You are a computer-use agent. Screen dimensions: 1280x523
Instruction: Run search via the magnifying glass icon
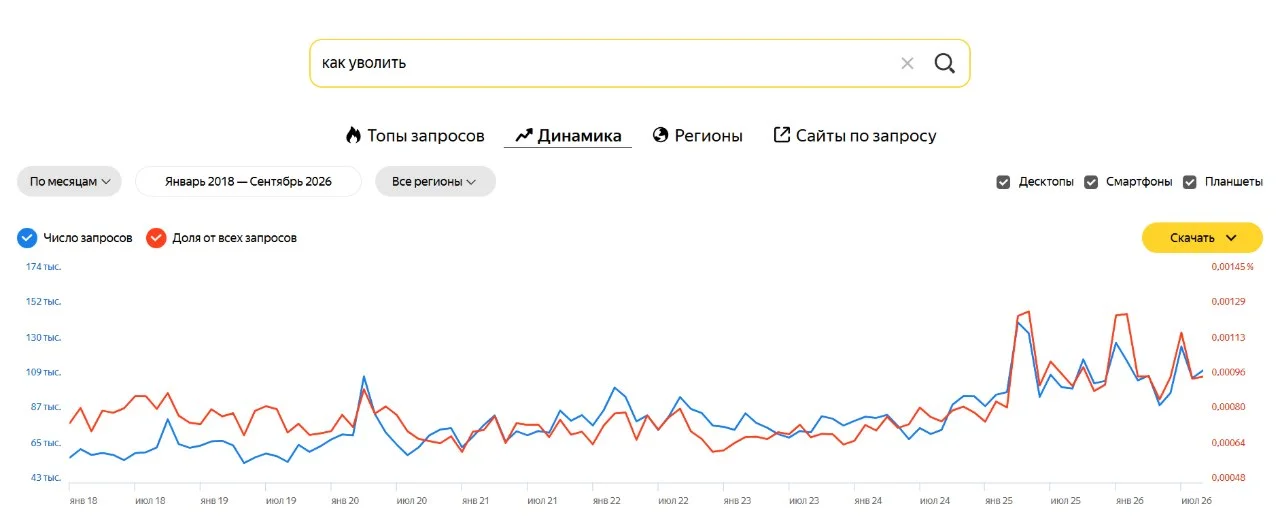[945, 63]
